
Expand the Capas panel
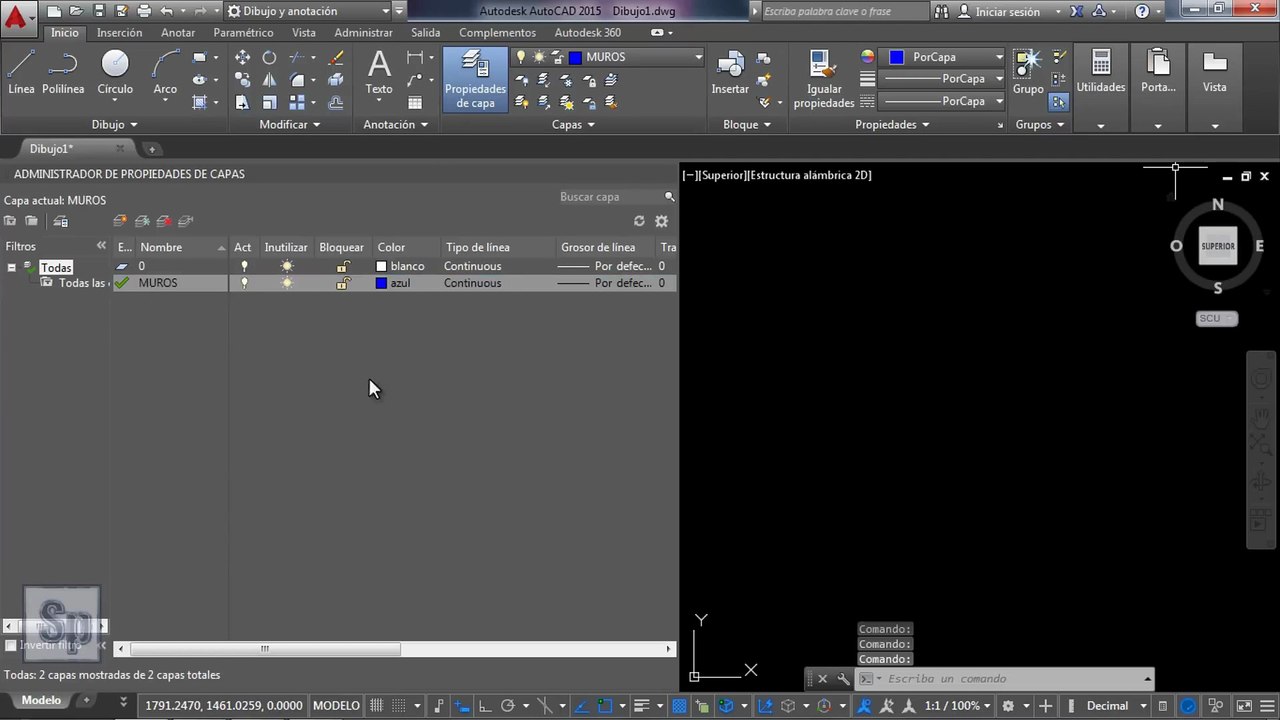[x=574, y=125]
